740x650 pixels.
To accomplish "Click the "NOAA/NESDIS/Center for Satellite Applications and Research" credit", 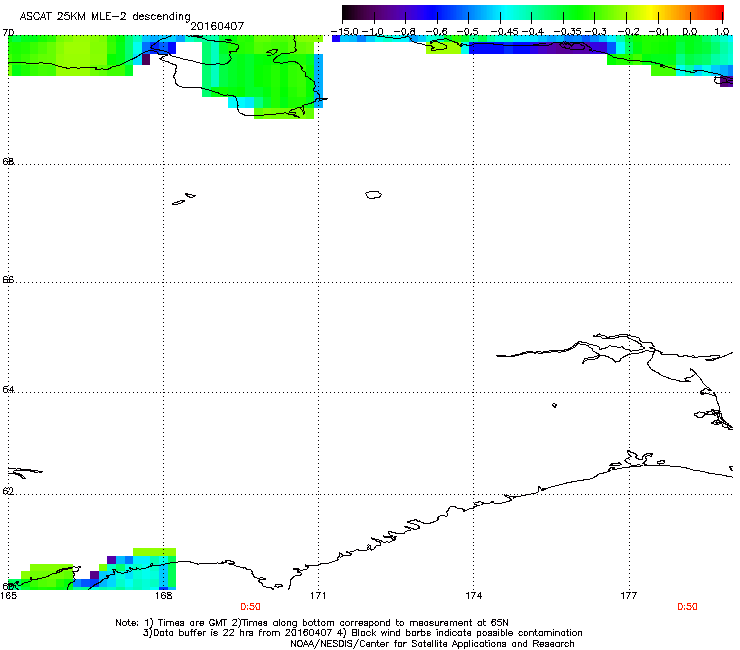I will click(x=432, y=643).
